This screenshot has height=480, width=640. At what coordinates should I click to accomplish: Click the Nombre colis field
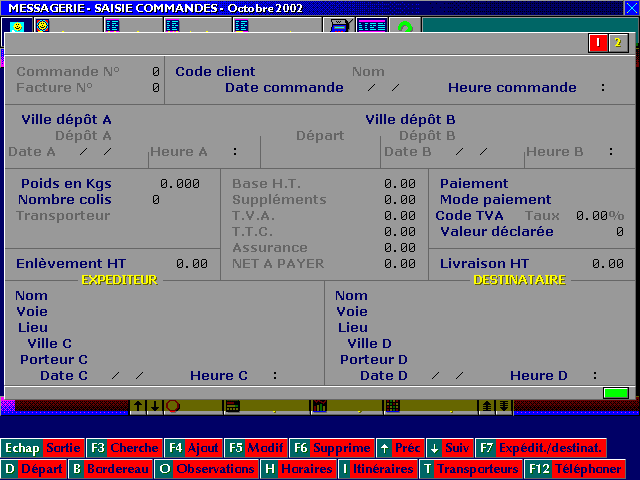156,200
